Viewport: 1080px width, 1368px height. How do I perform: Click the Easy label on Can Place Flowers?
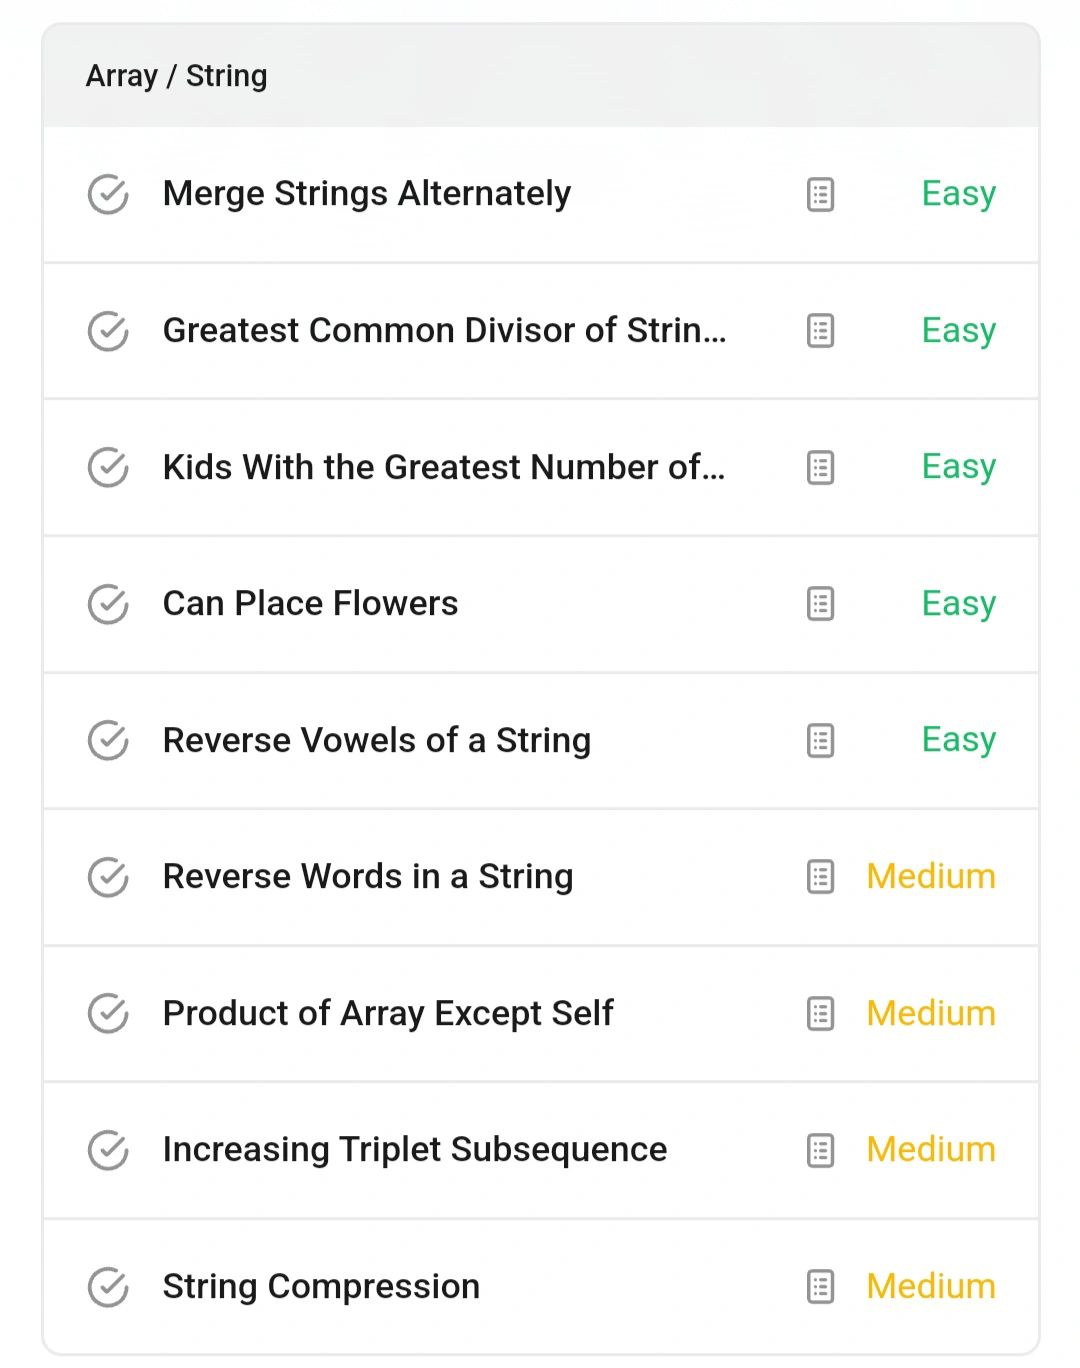coord(959,604)
